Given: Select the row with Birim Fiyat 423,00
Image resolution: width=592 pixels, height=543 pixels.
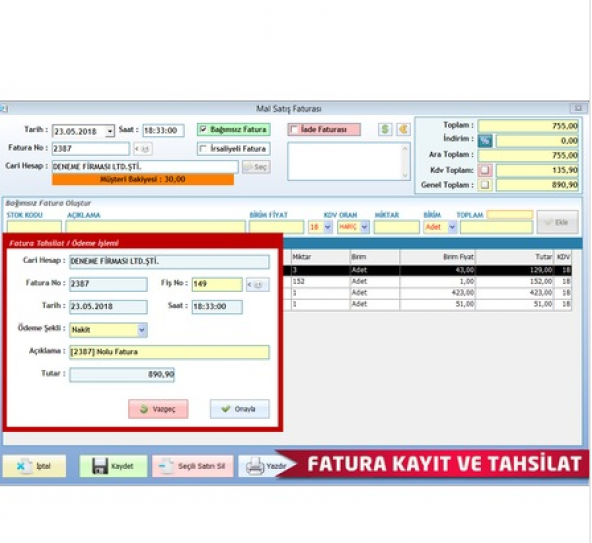Looking at the screenshot, I should [427, 293].
